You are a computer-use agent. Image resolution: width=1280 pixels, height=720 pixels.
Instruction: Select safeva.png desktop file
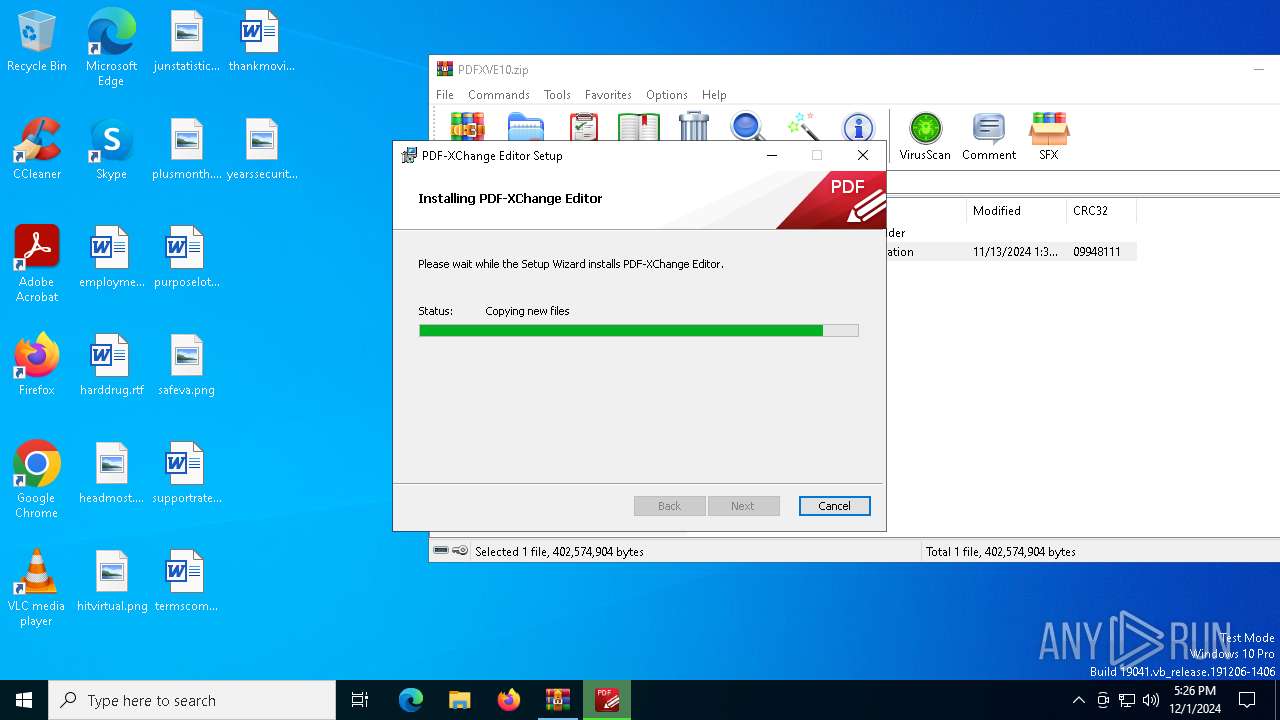coord(186,365)
